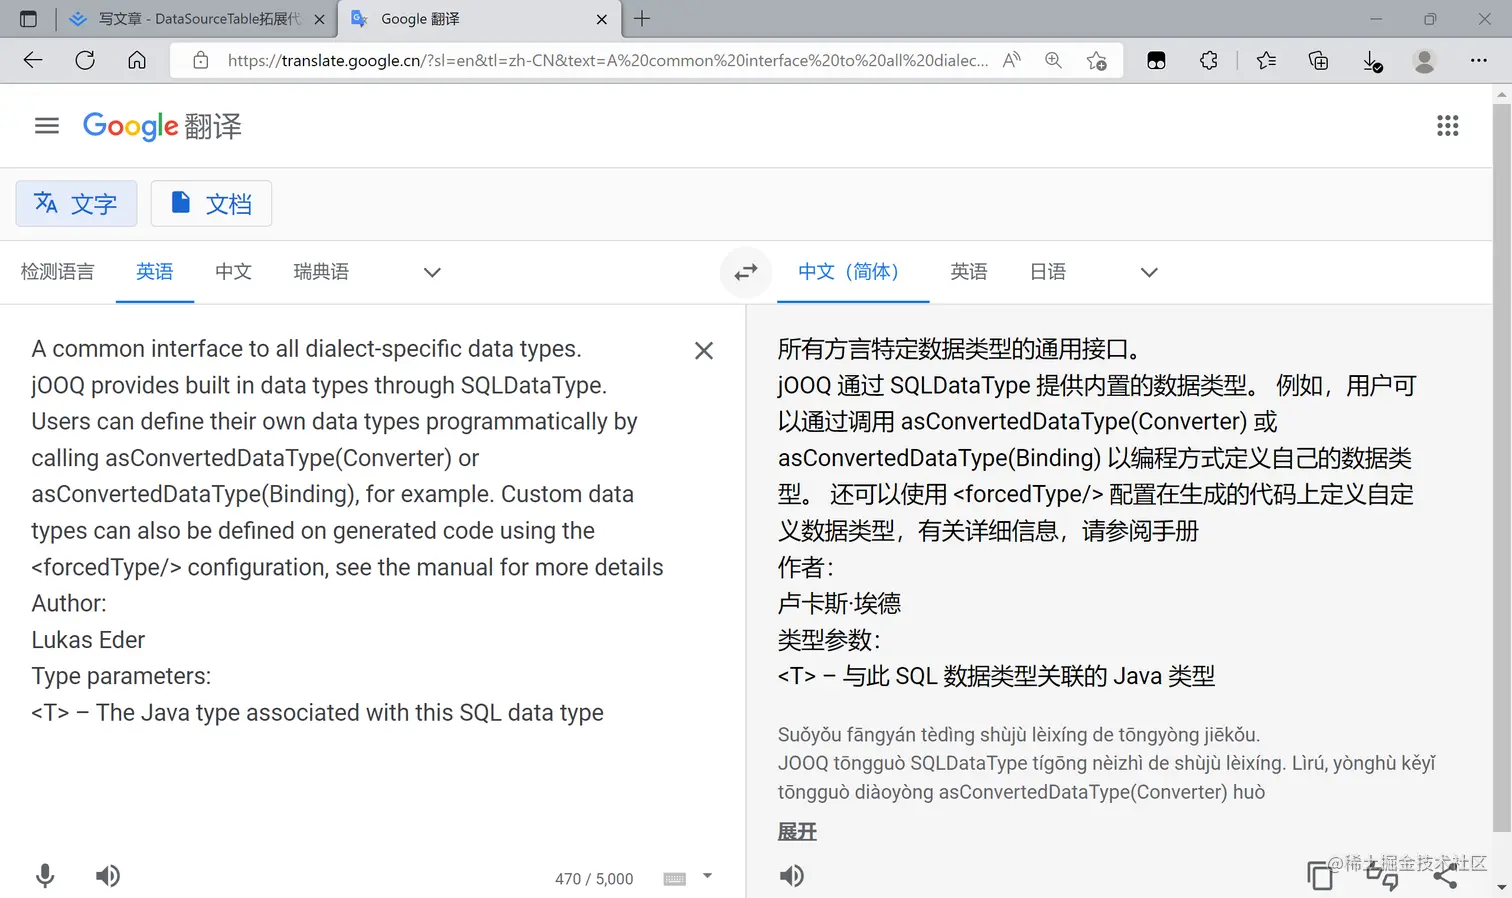Viewport: 1512px width, 898px height.
Task: Open browser settings and more menu
Action: pyautogui.click(x=1479, y=60)
